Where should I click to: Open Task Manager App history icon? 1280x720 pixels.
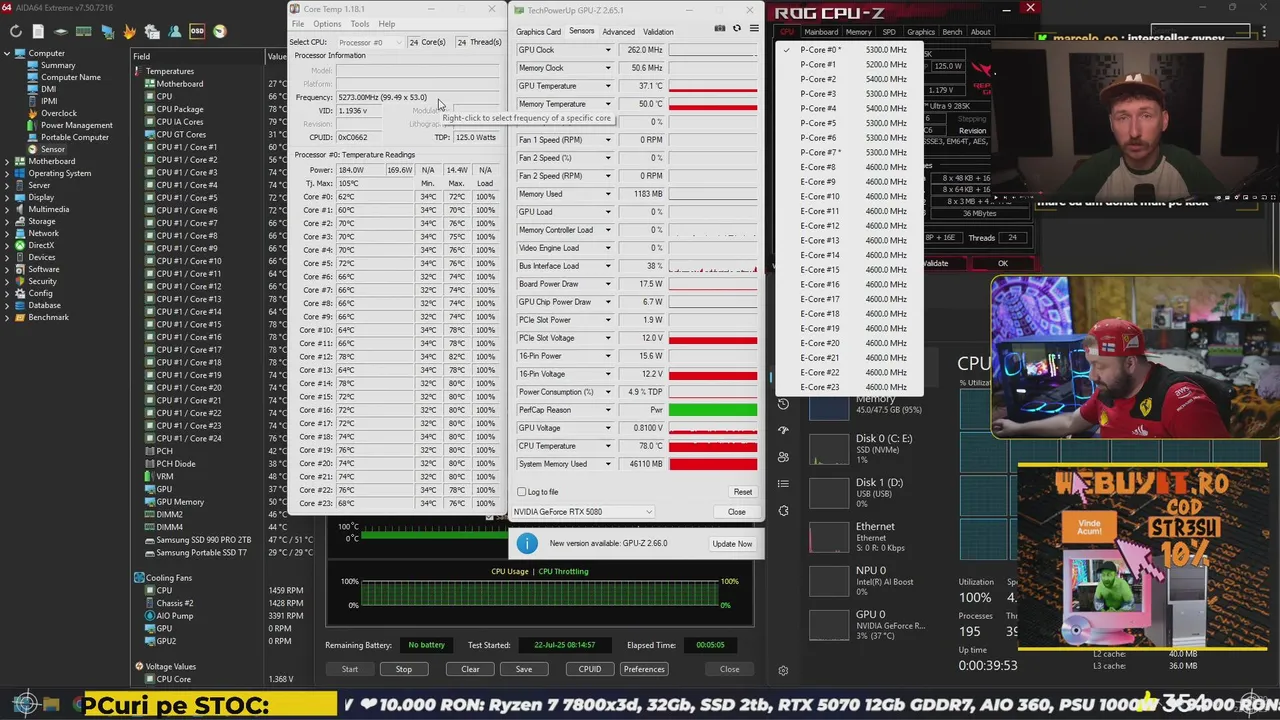(783, 404)
